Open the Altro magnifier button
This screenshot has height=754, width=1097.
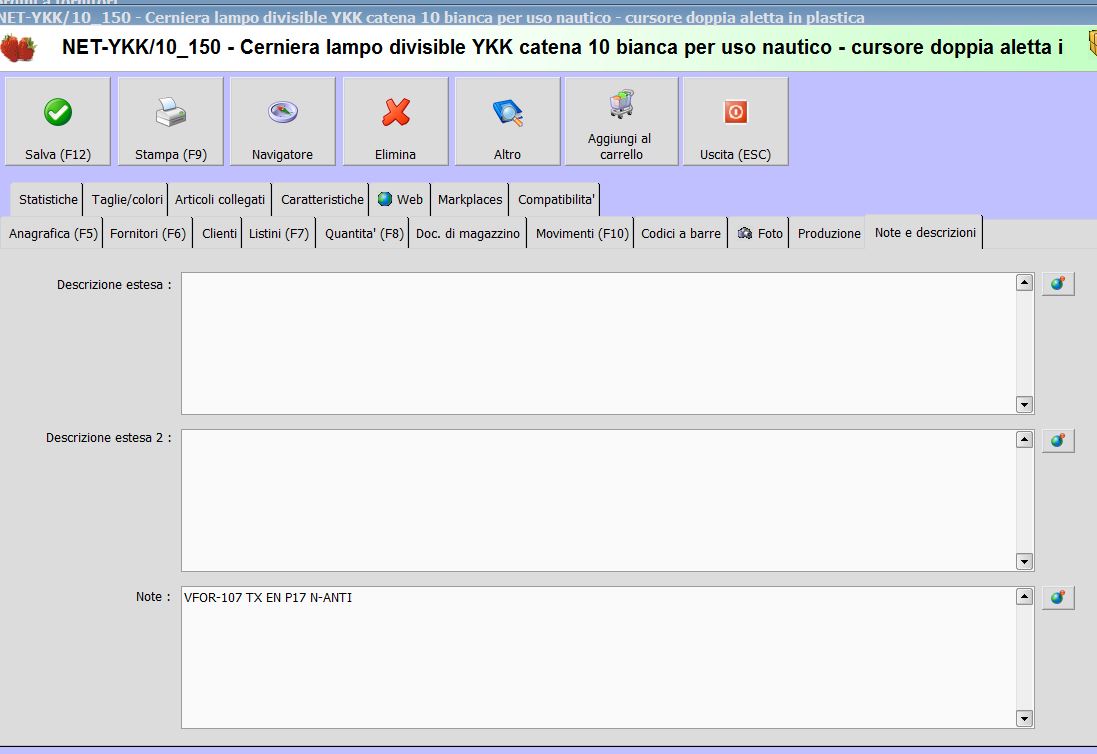click(x=507, y=122)
